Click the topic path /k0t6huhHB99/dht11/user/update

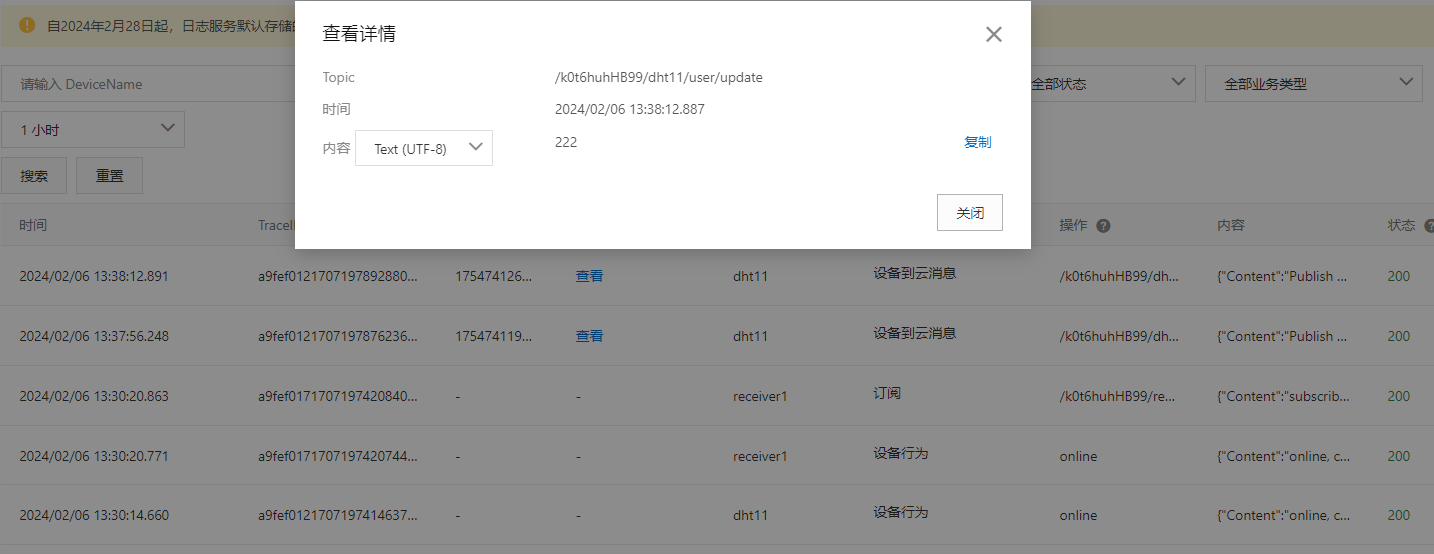click(x=659, y=77)
